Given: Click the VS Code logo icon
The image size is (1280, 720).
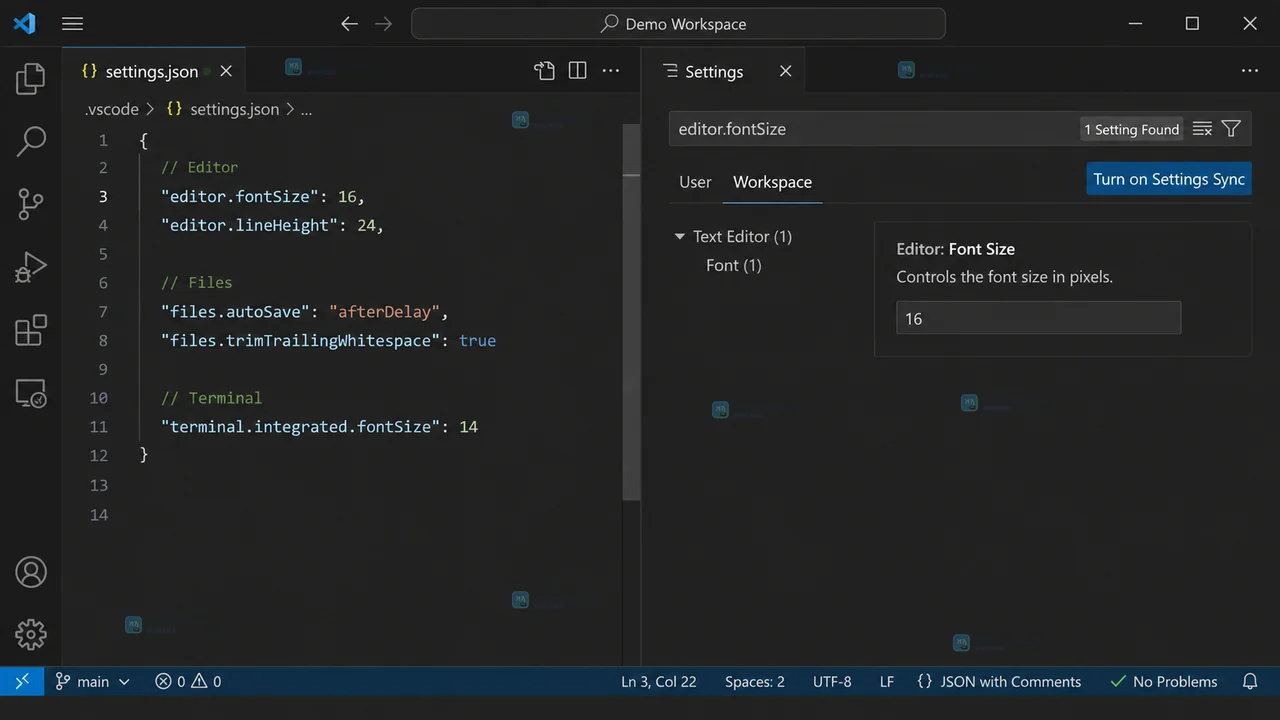Looking at the screenshot, I should [25, 24].
